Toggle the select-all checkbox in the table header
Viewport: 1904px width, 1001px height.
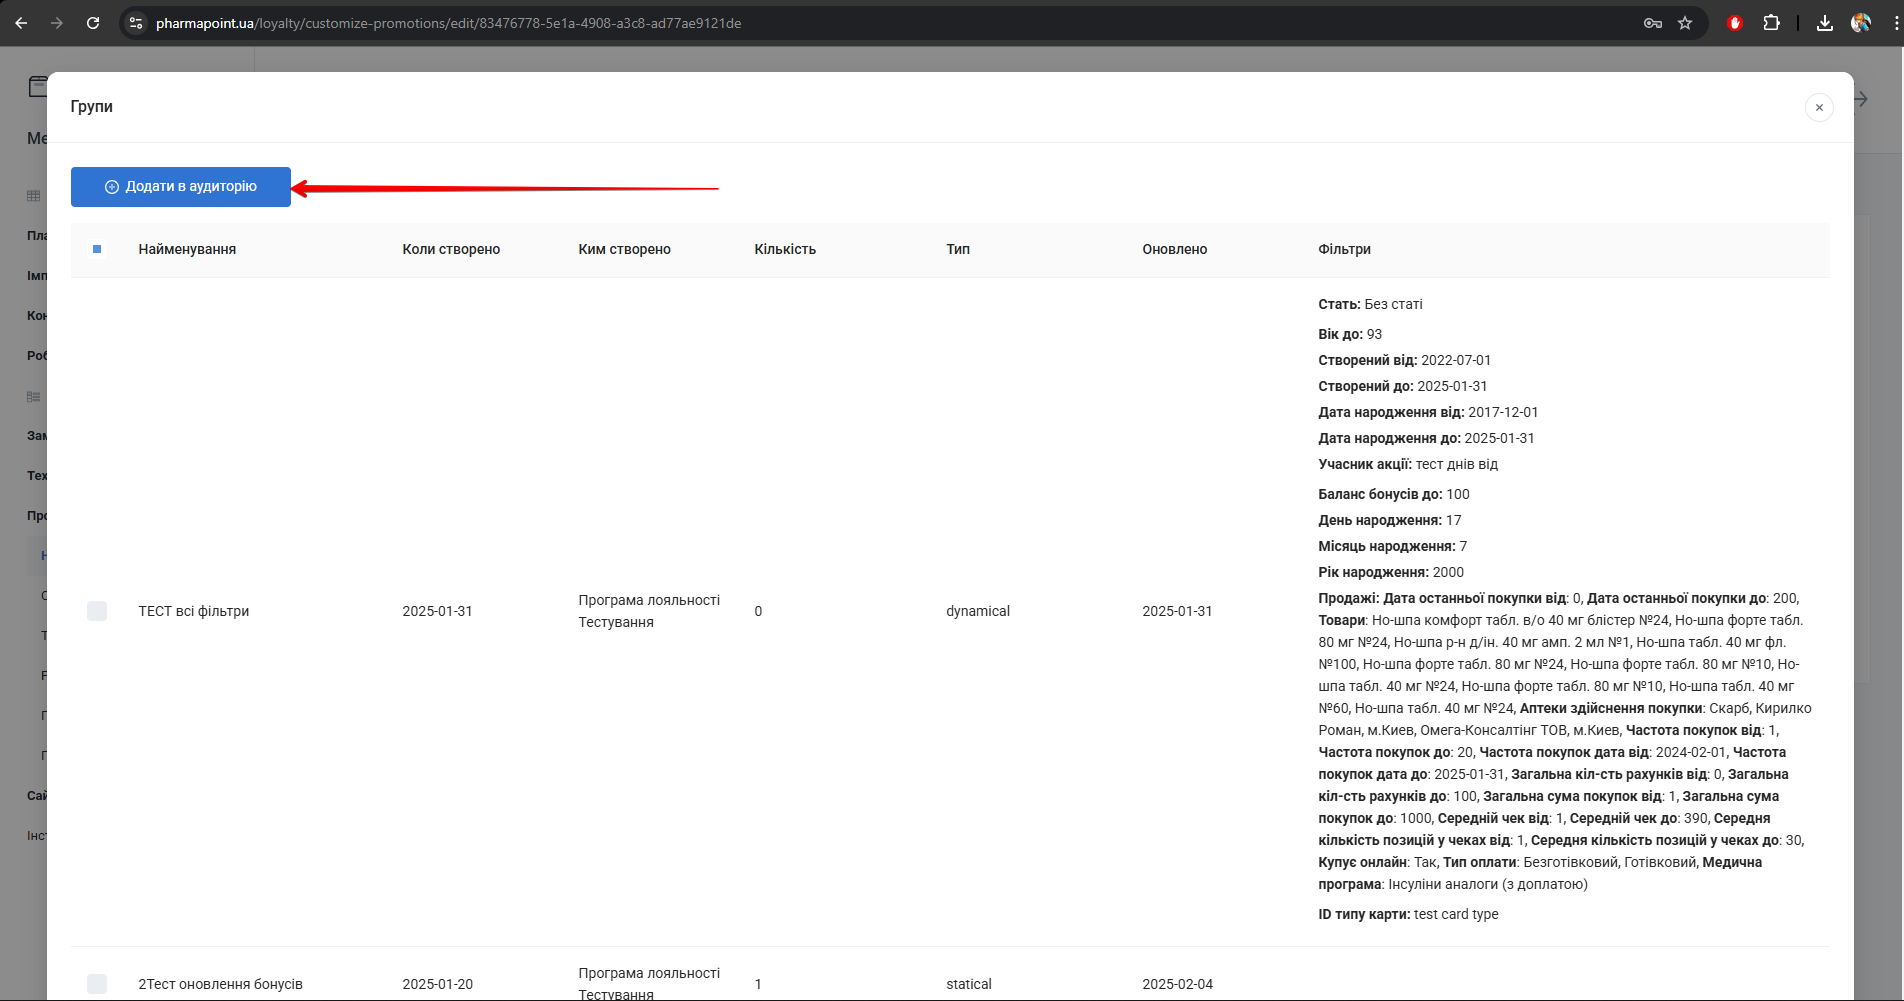tap(97, 249)
